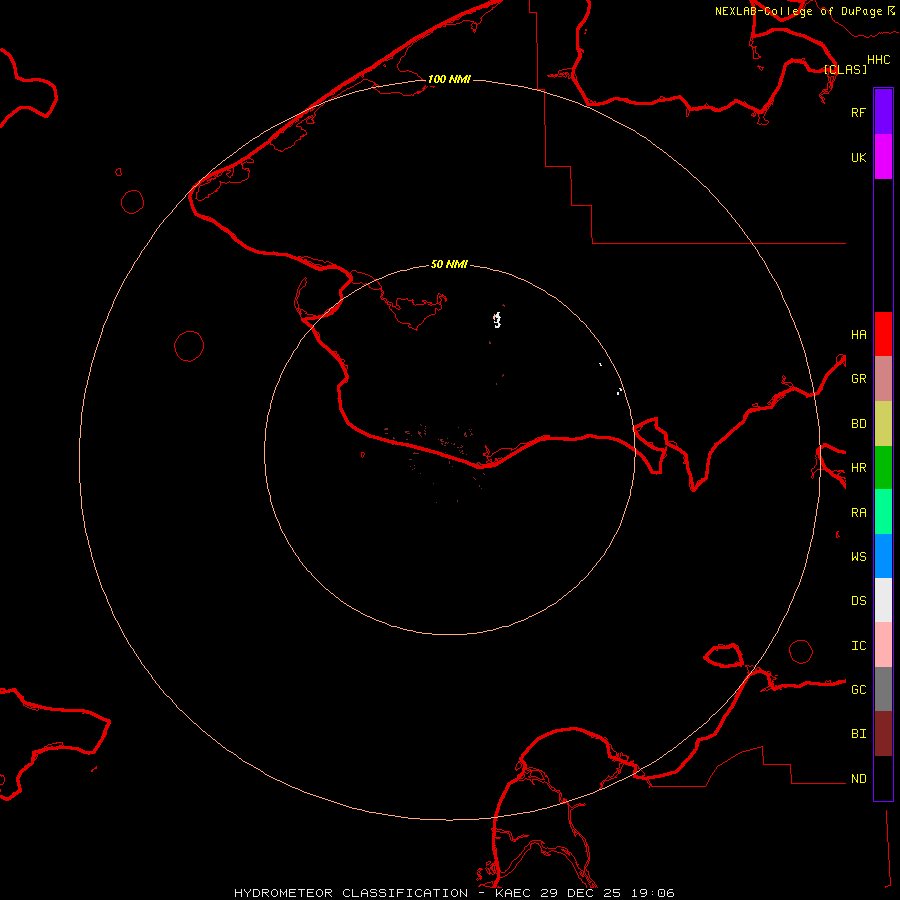Click the 50 NMI range ring label
The image size is (900, 900).
point(449,264)
